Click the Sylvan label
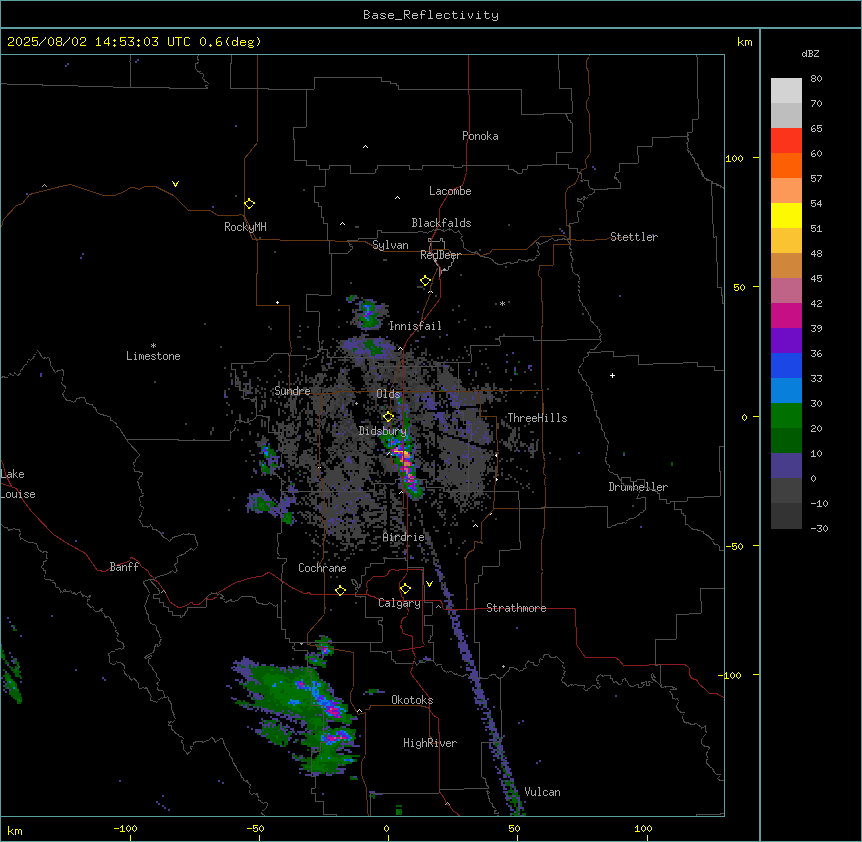The image size is (862, 842). pyautogui.click(x=390, y=245)
